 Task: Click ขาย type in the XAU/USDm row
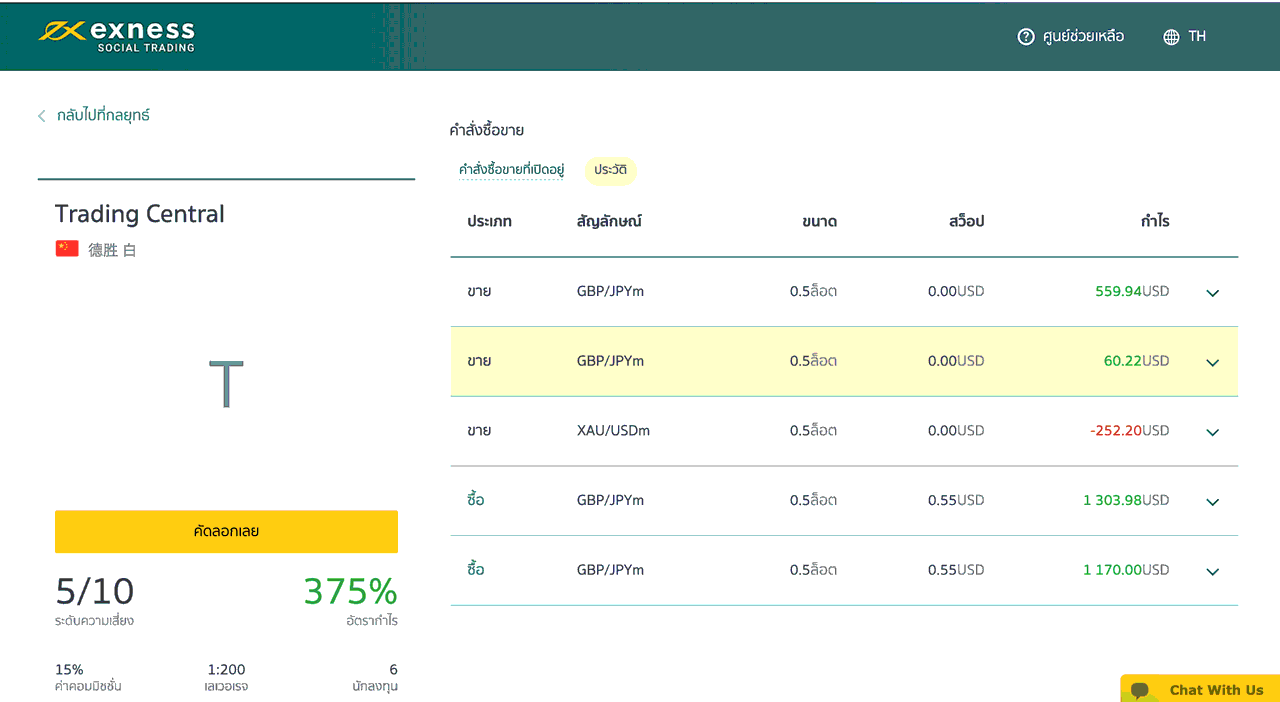tap(479, 431)
